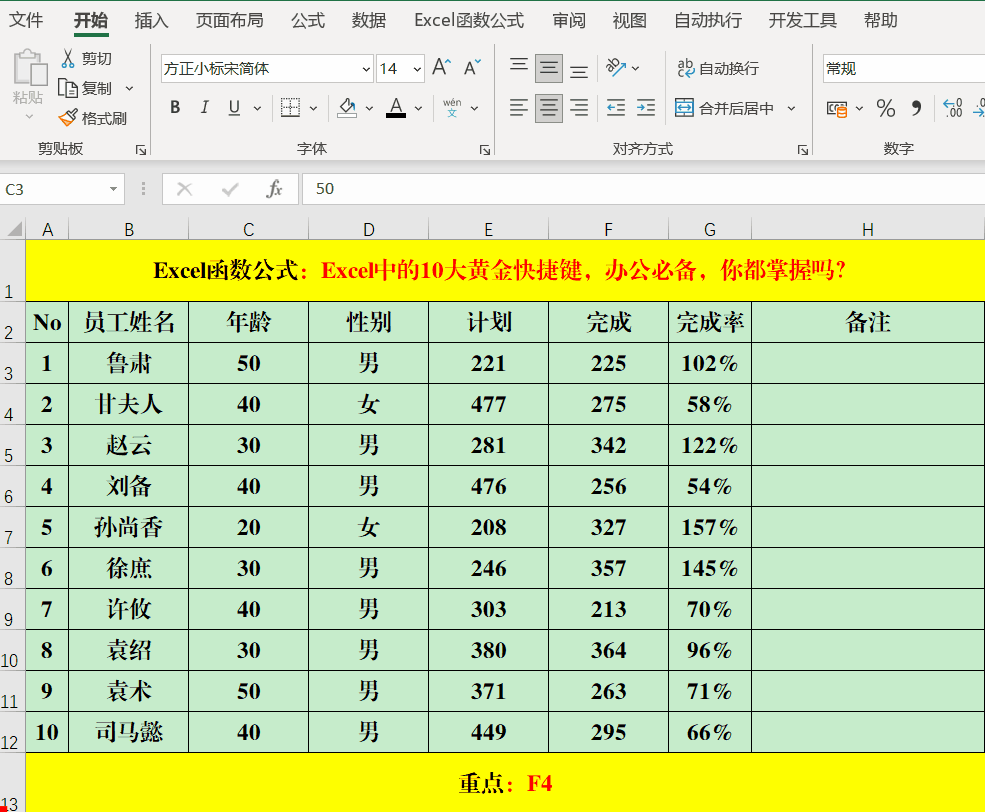
Task: Expand the 合并后居中 merge options dropdown
Action: (x=790, y=108)
